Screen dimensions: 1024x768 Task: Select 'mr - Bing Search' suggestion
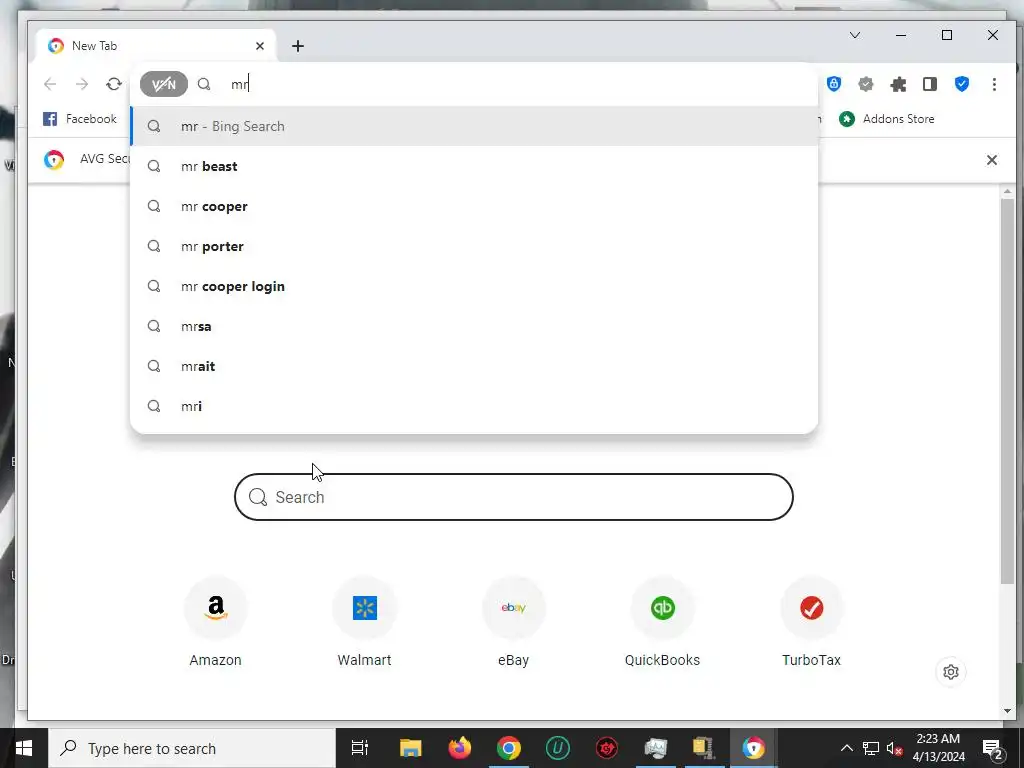[474, 126]
